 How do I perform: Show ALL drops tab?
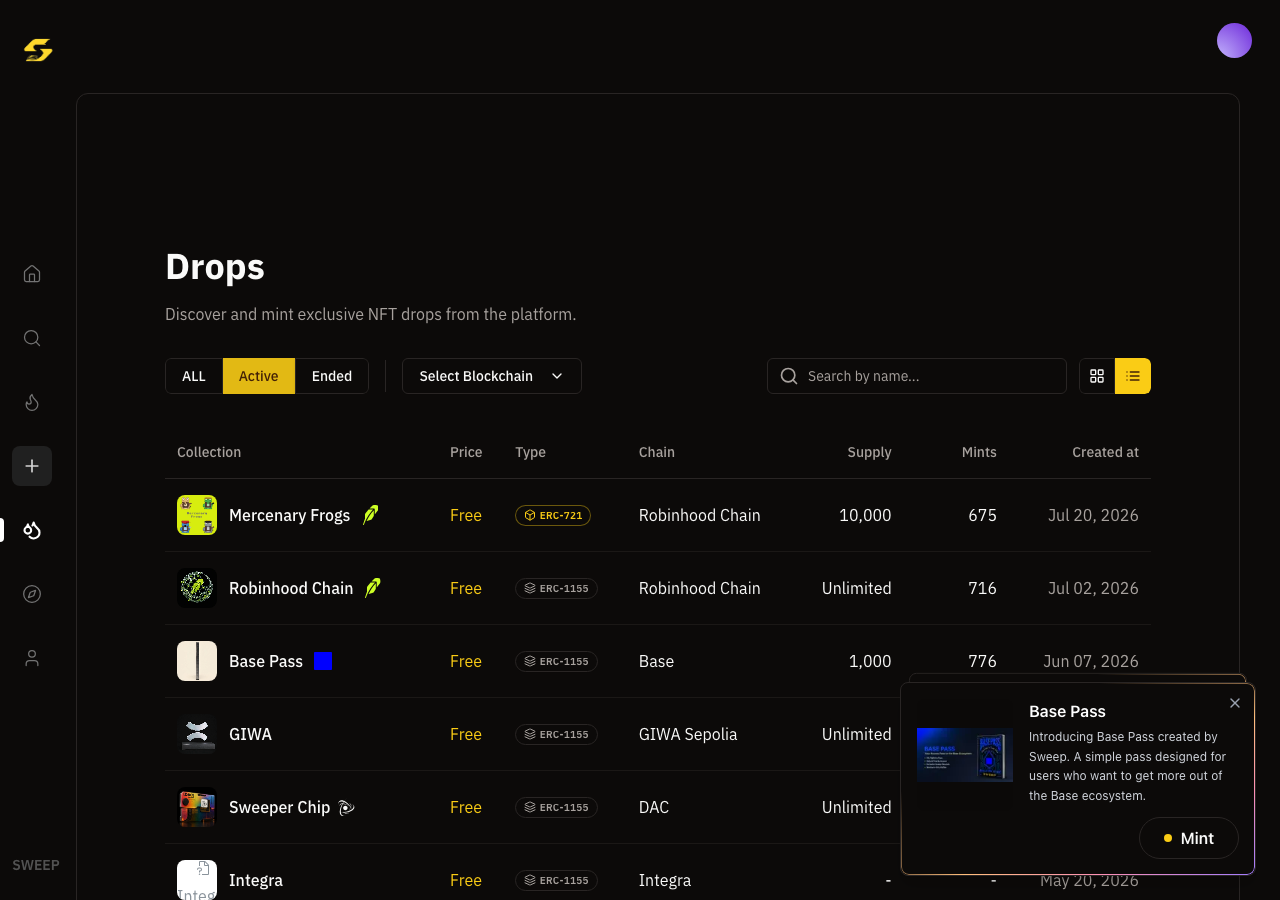click(194, 376)
